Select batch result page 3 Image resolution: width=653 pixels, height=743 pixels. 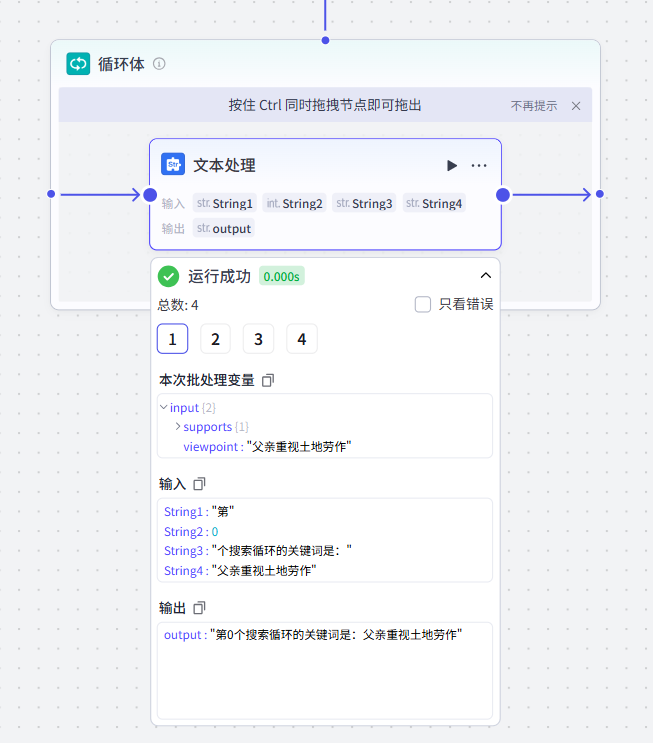click(x=258, y=339)
